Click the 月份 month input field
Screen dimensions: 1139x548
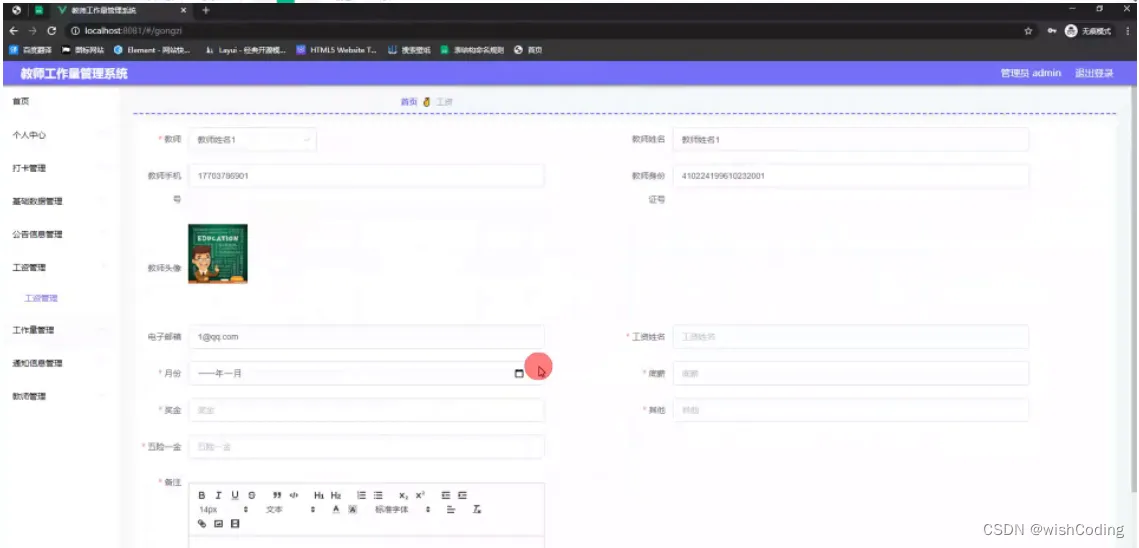click(x=366, y=374)
